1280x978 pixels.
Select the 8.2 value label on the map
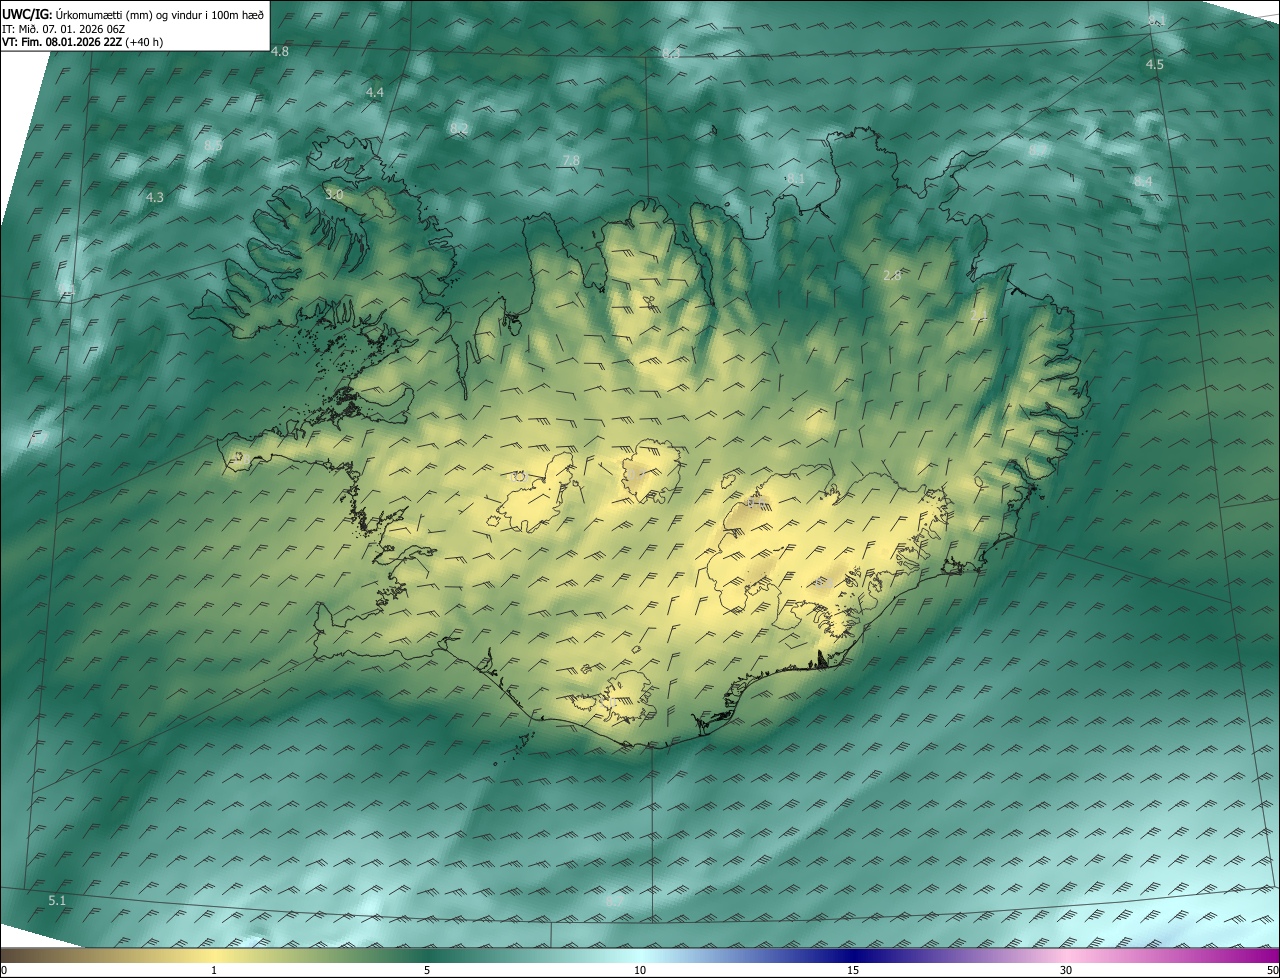point(459,129)
